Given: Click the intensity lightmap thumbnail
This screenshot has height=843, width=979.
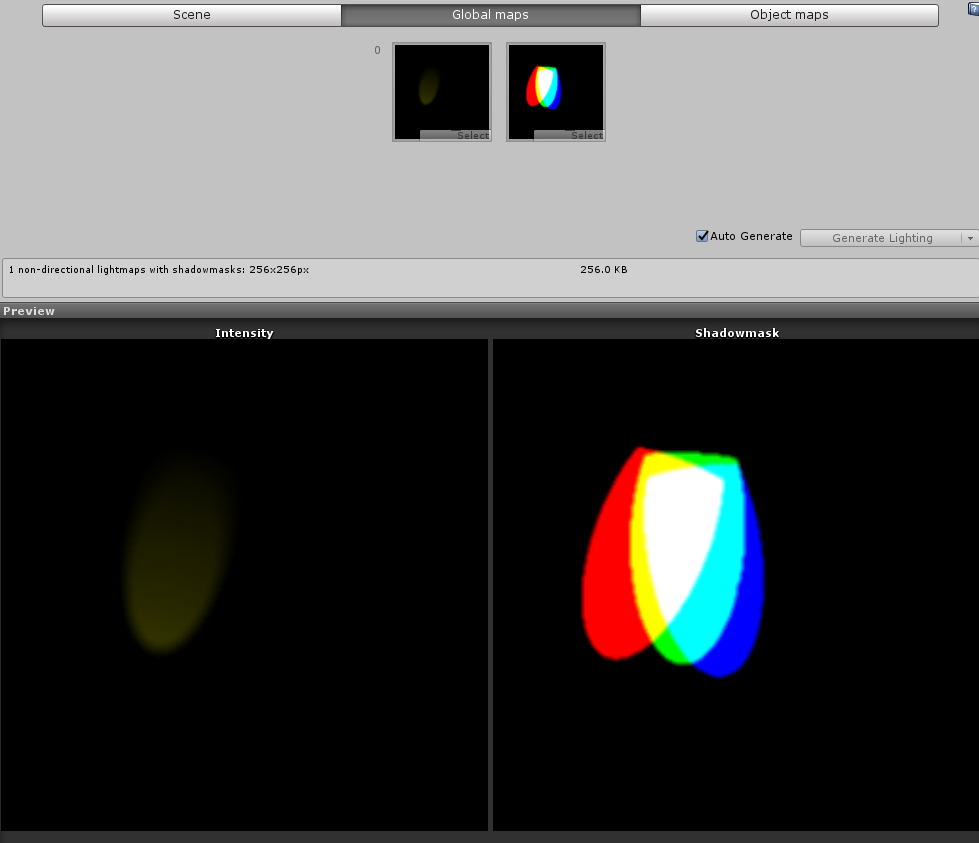Looking at the screenshot, I should click(x=441, y=87).
